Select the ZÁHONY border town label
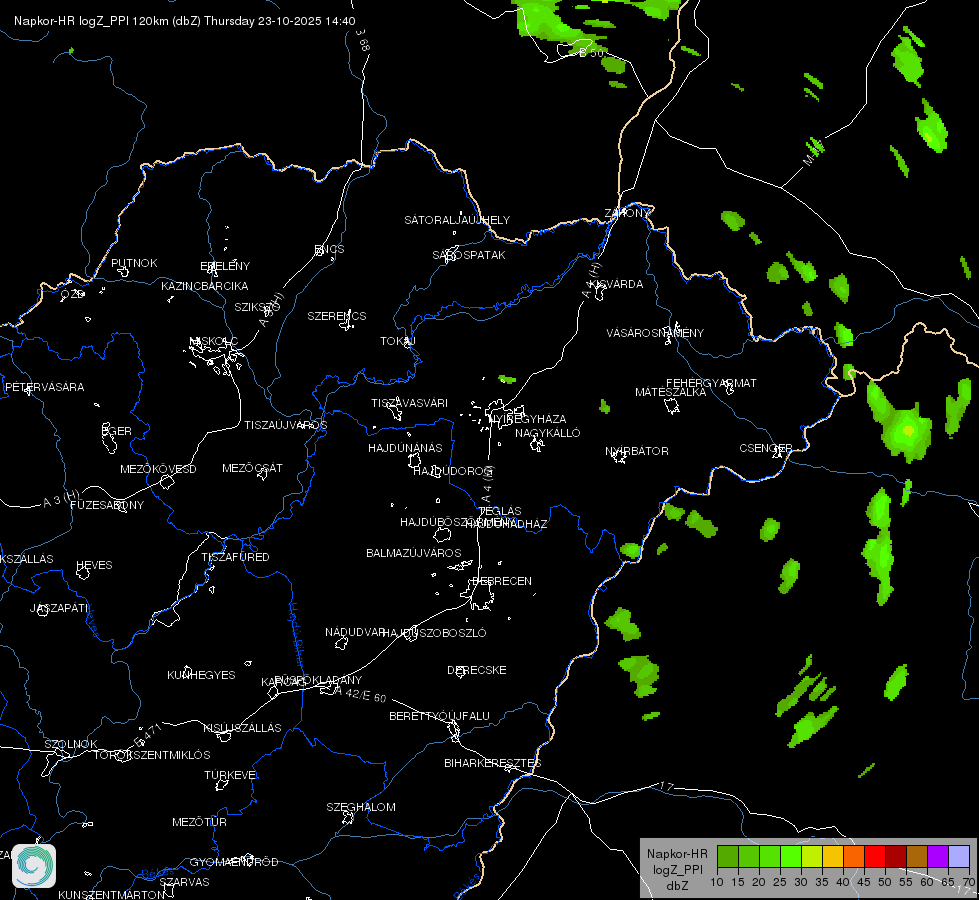 [627, 213]
